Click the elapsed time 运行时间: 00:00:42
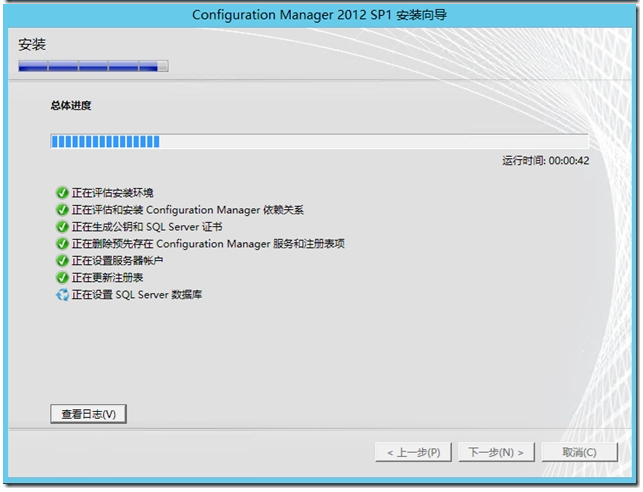643x492 pixels. [546, 161]
